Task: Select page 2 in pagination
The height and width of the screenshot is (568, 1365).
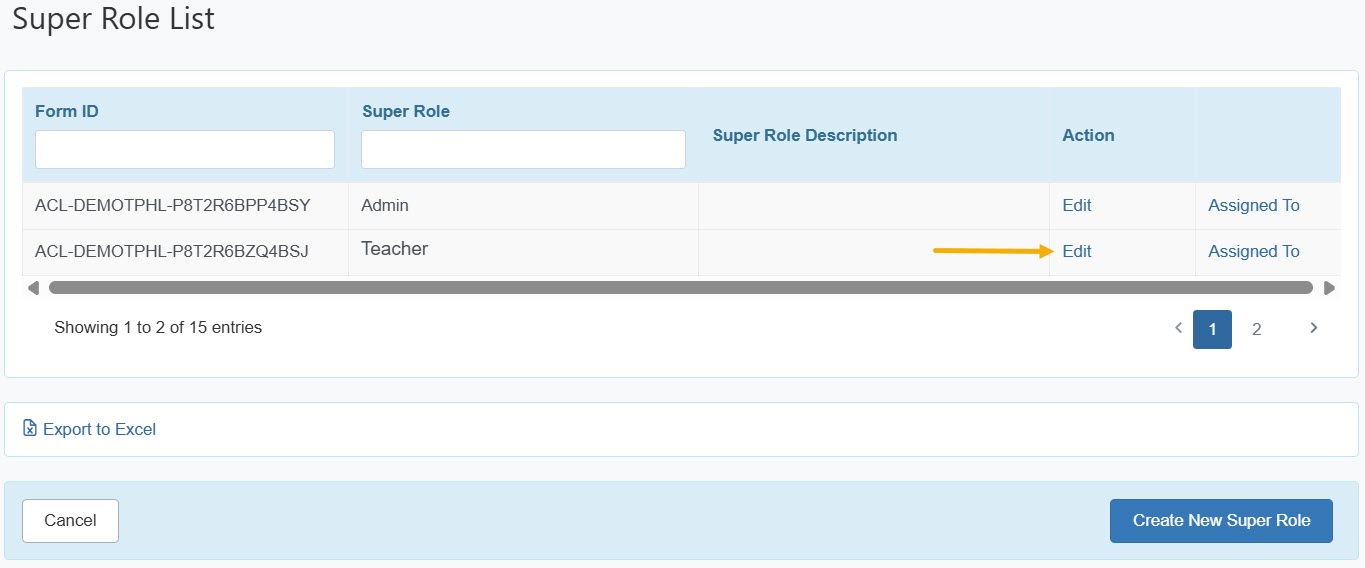Action: coord(1257,329)
